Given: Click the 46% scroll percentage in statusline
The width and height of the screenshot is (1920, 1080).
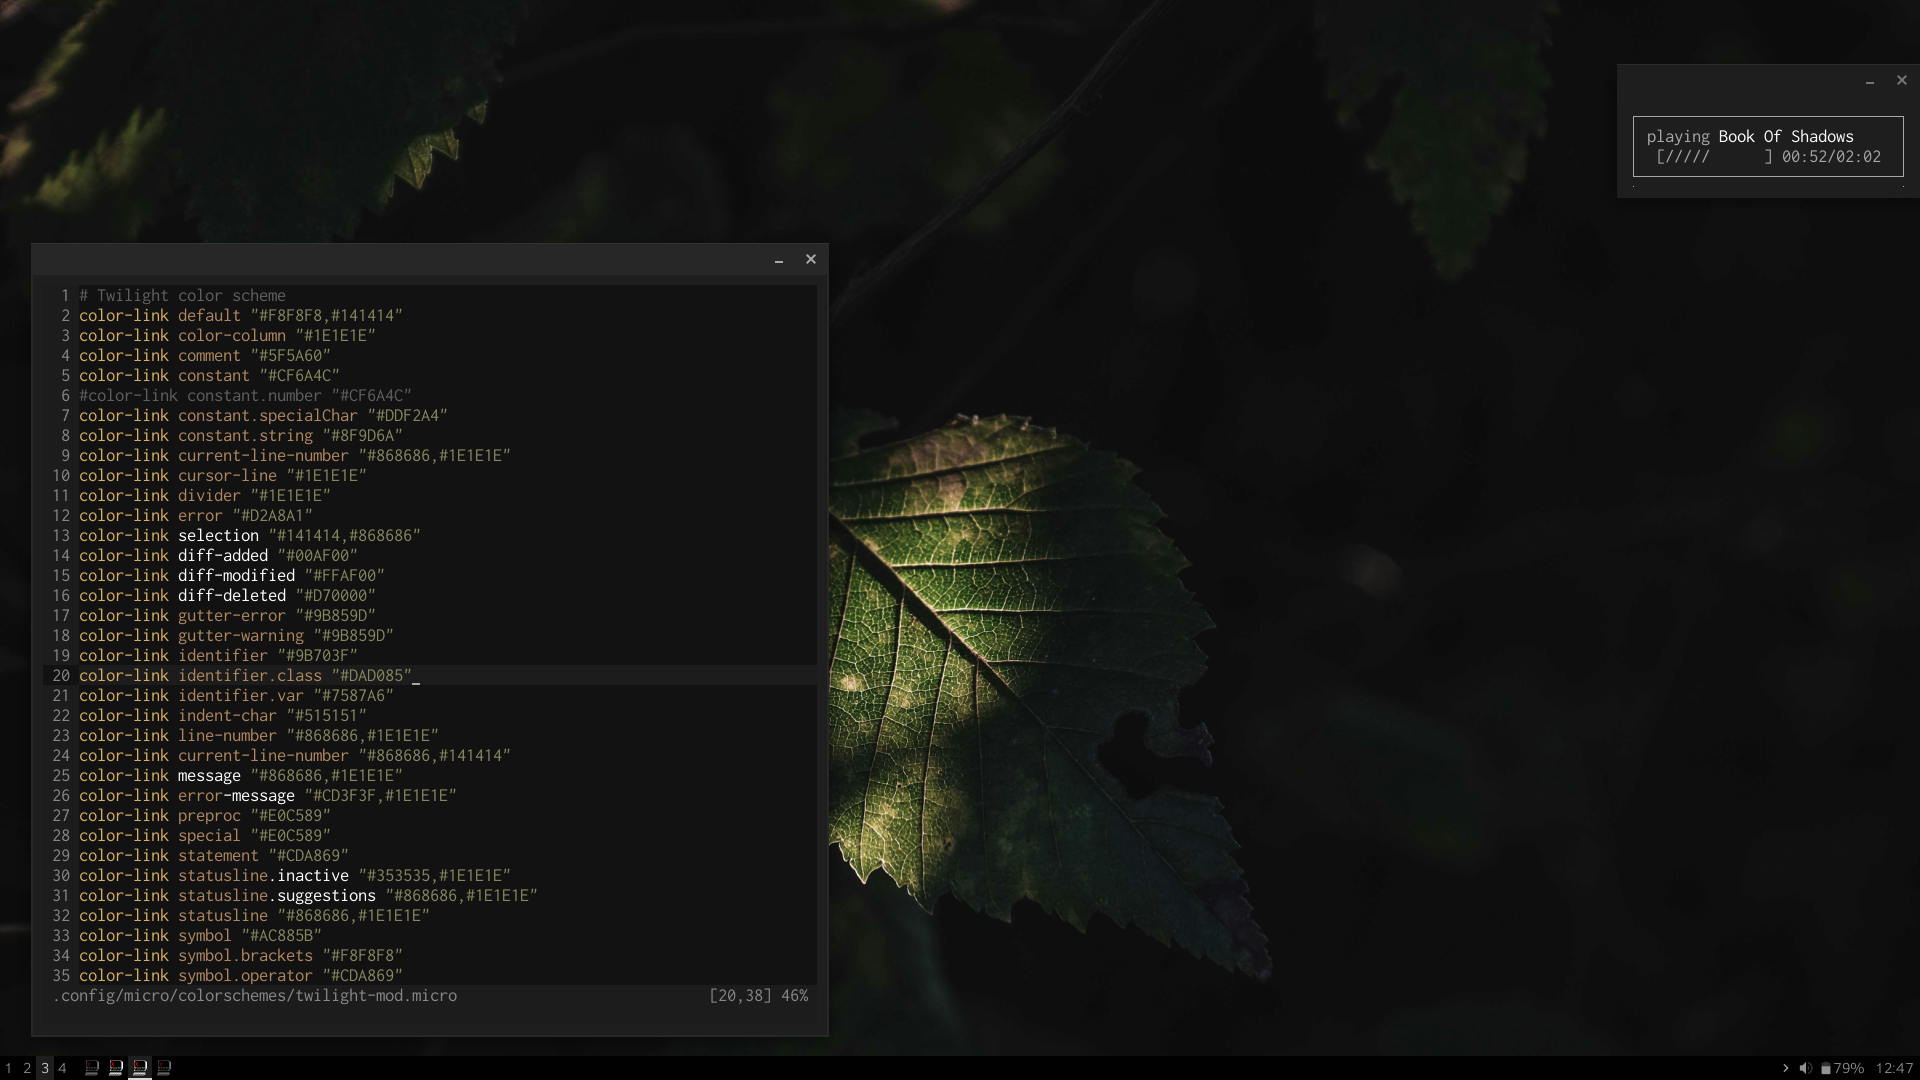Looking at the screenshot, I should (x=795, y=996).
